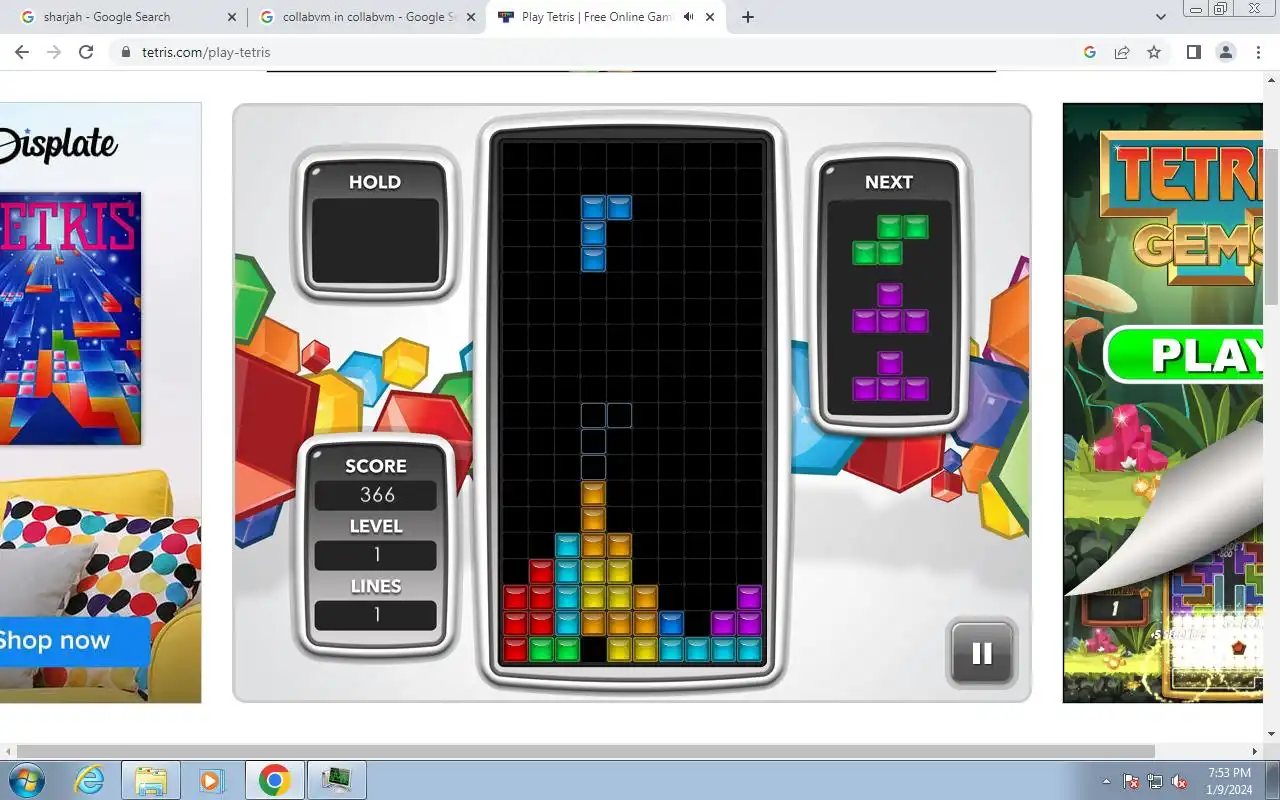View site information lock icon

pos(126,52)
